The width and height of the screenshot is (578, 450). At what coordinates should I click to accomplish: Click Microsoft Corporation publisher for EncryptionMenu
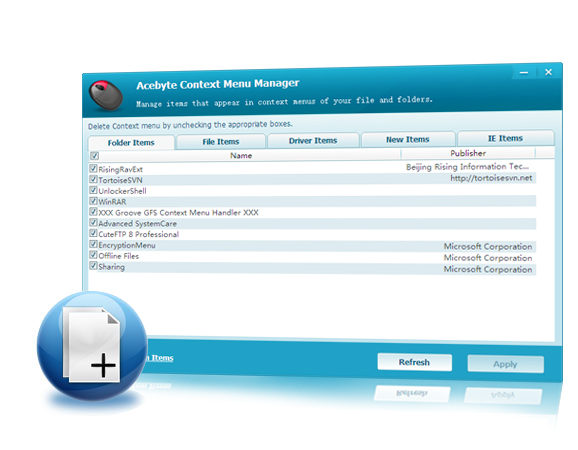488,246
